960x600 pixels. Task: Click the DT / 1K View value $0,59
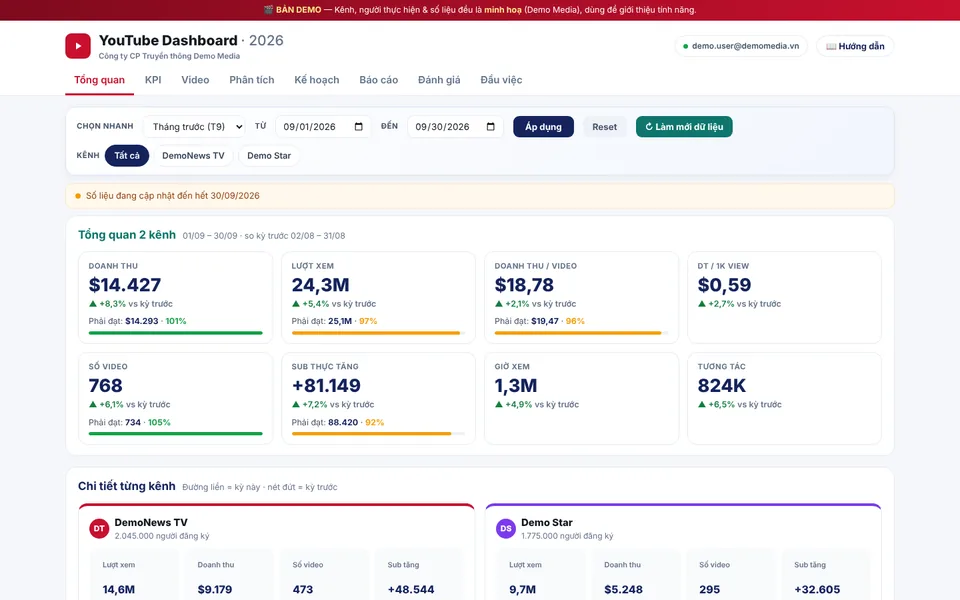pos(724,285)
